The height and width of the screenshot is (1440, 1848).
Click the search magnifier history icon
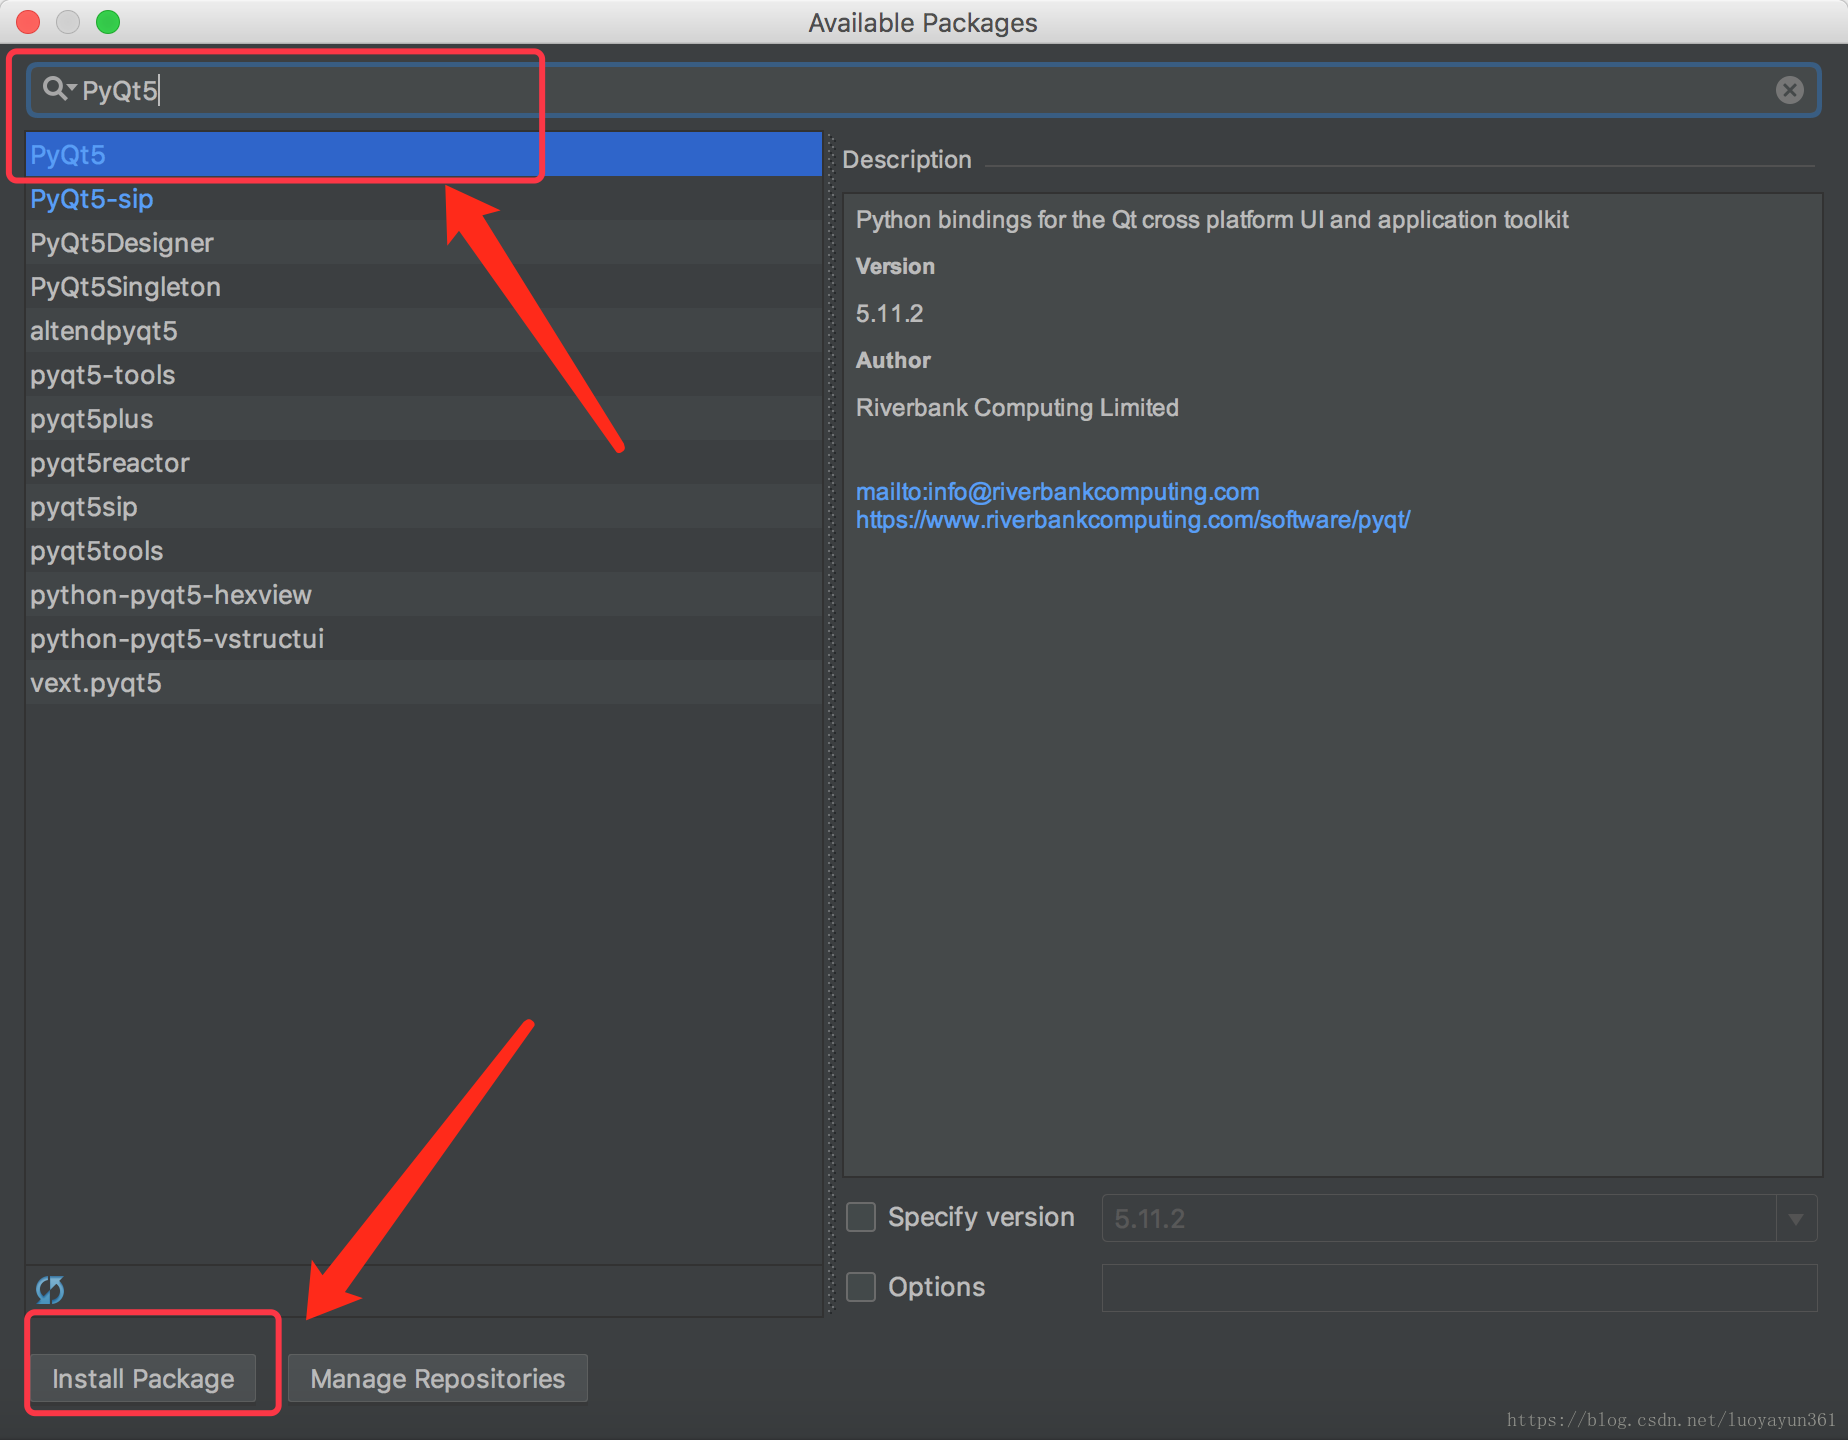tap(59, 89)
